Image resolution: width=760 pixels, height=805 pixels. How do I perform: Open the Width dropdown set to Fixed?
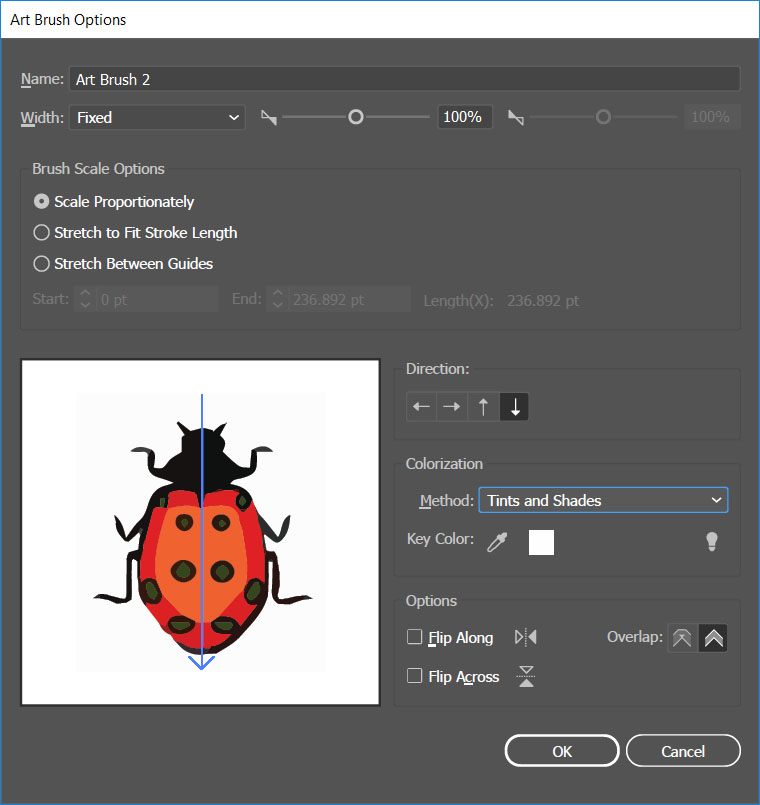click(x=157, y=118)
